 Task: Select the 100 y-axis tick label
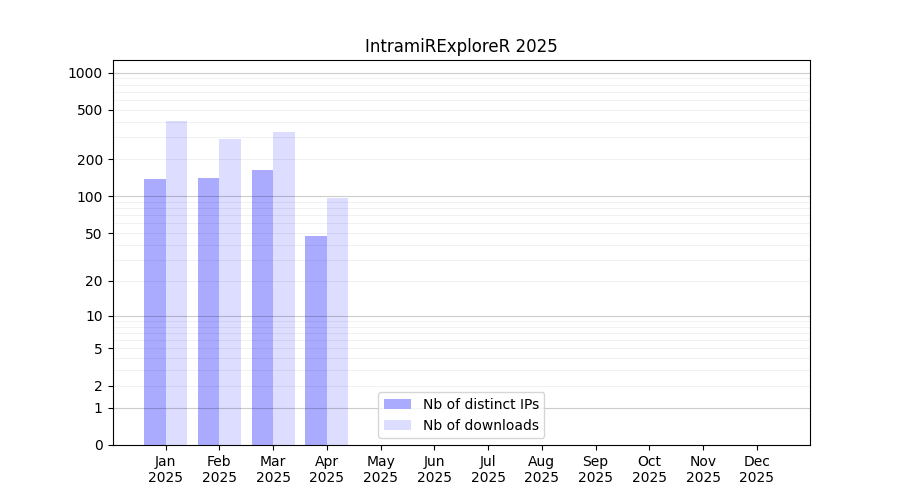click(90, 197)
